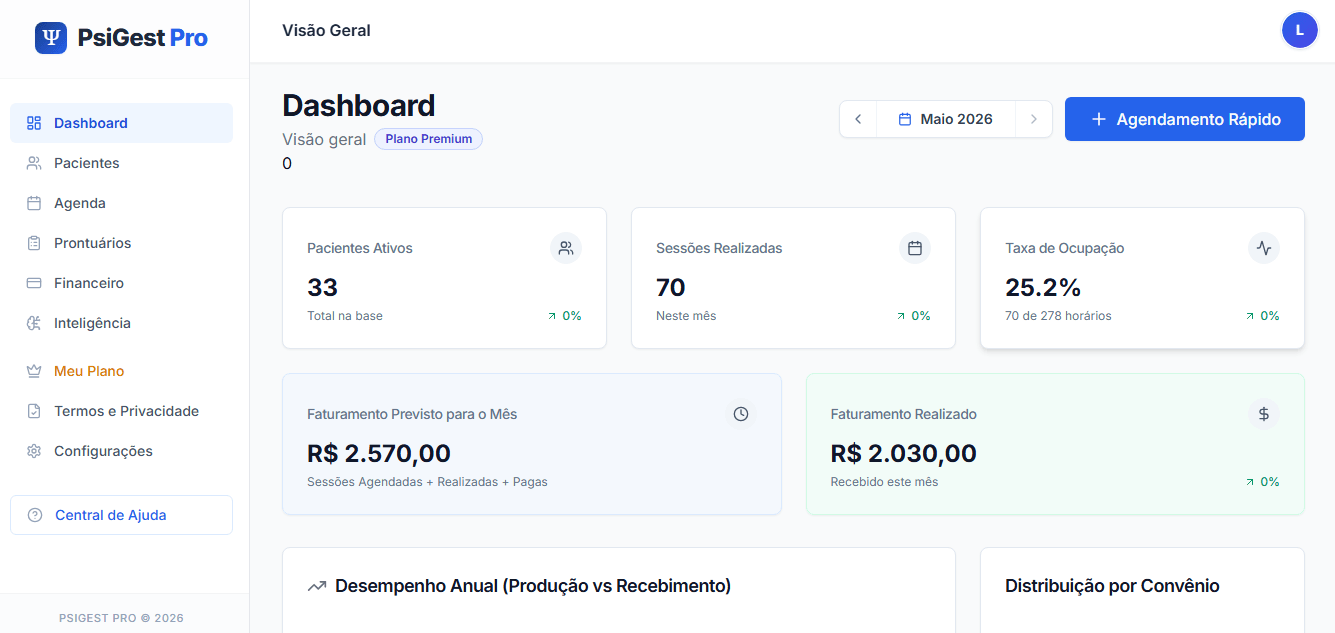This screenshot has width=1335, height=633.
Task: Open Termos e Privacidade
Action: (x=121, y=411)
